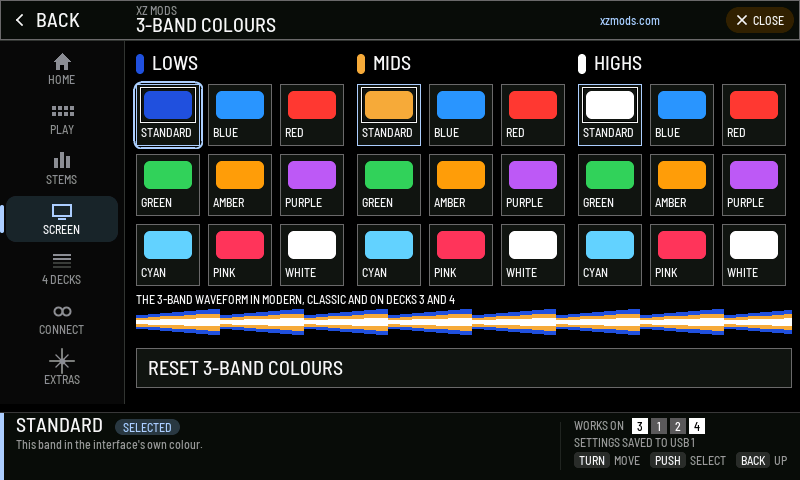Screen dimensions: 800x480
Task: Set Mids band to Blue
Action: (x=461, y=115)
